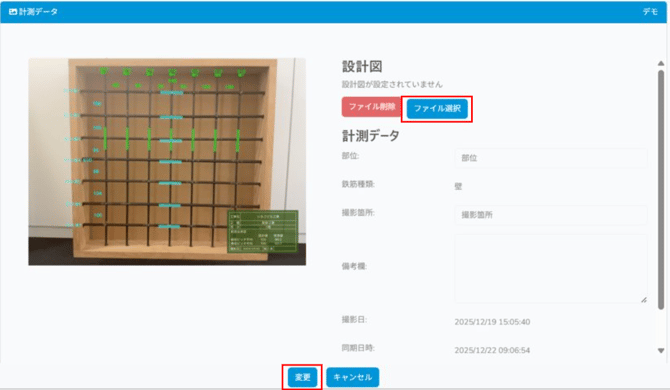Click the vertical scrollbar thumb

click(x=661, y=190)
